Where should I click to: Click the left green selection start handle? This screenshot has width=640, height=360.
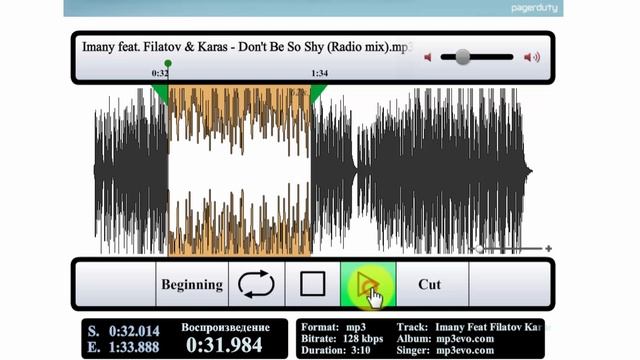pos(161,94)
